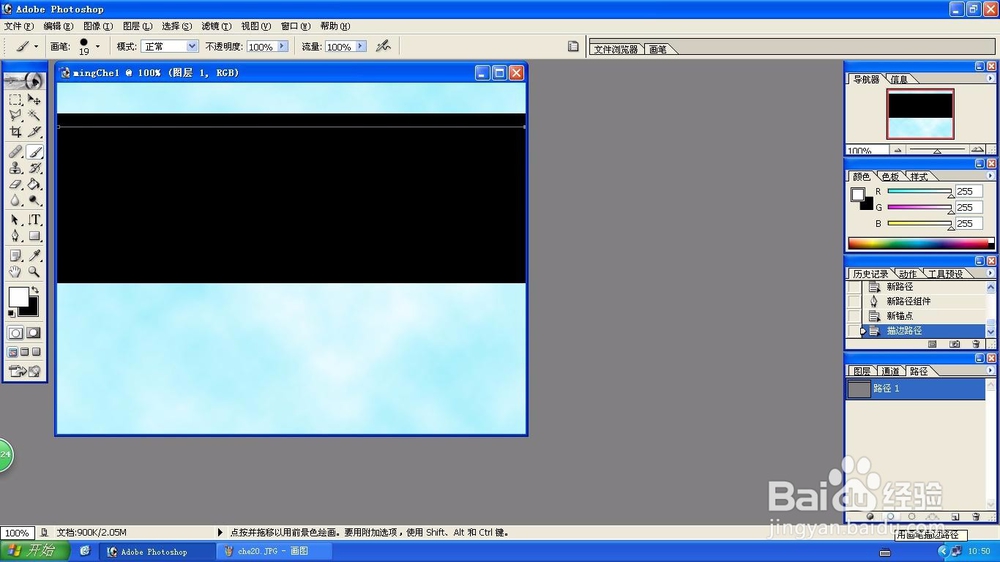
Task: Select the Eyedropper tool
Action: (34, 256)
